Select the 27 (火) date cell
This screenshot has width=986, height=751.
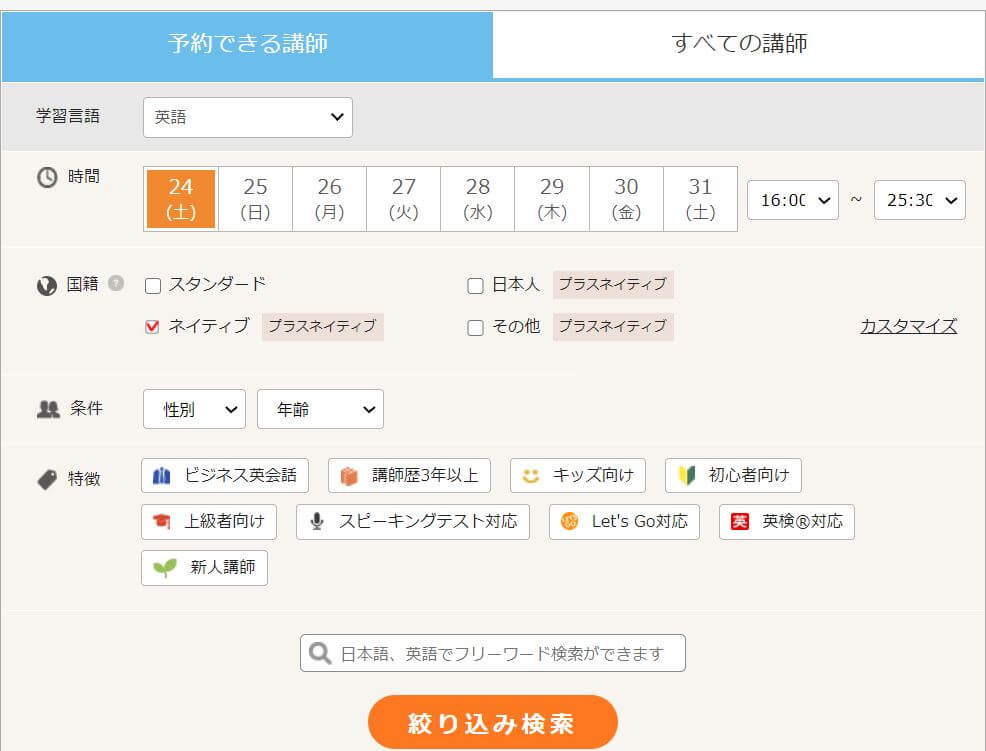coord(403,198)
